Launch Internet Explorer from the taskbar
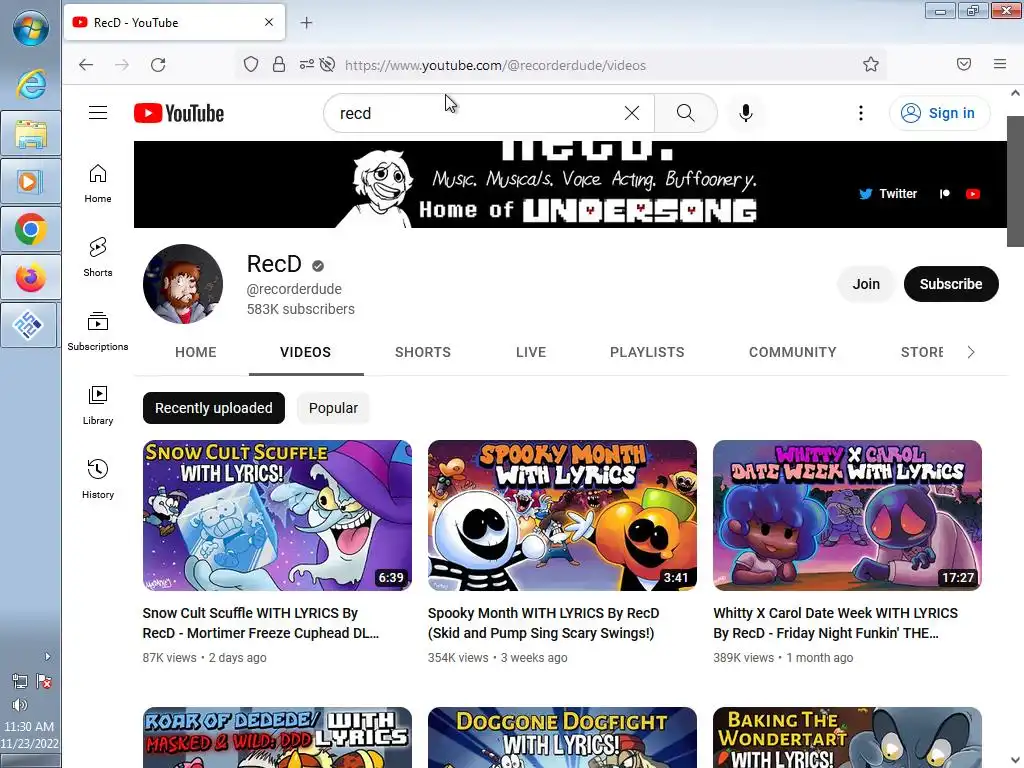The image size is (1024, 768). pos(31,85)
